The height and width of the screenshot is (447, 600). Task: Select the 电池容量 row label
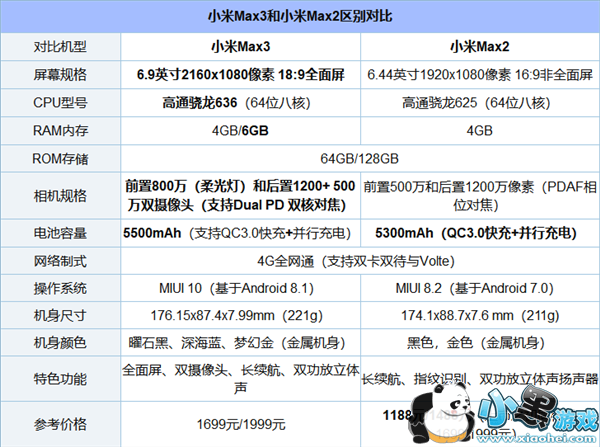pos(60,233)
